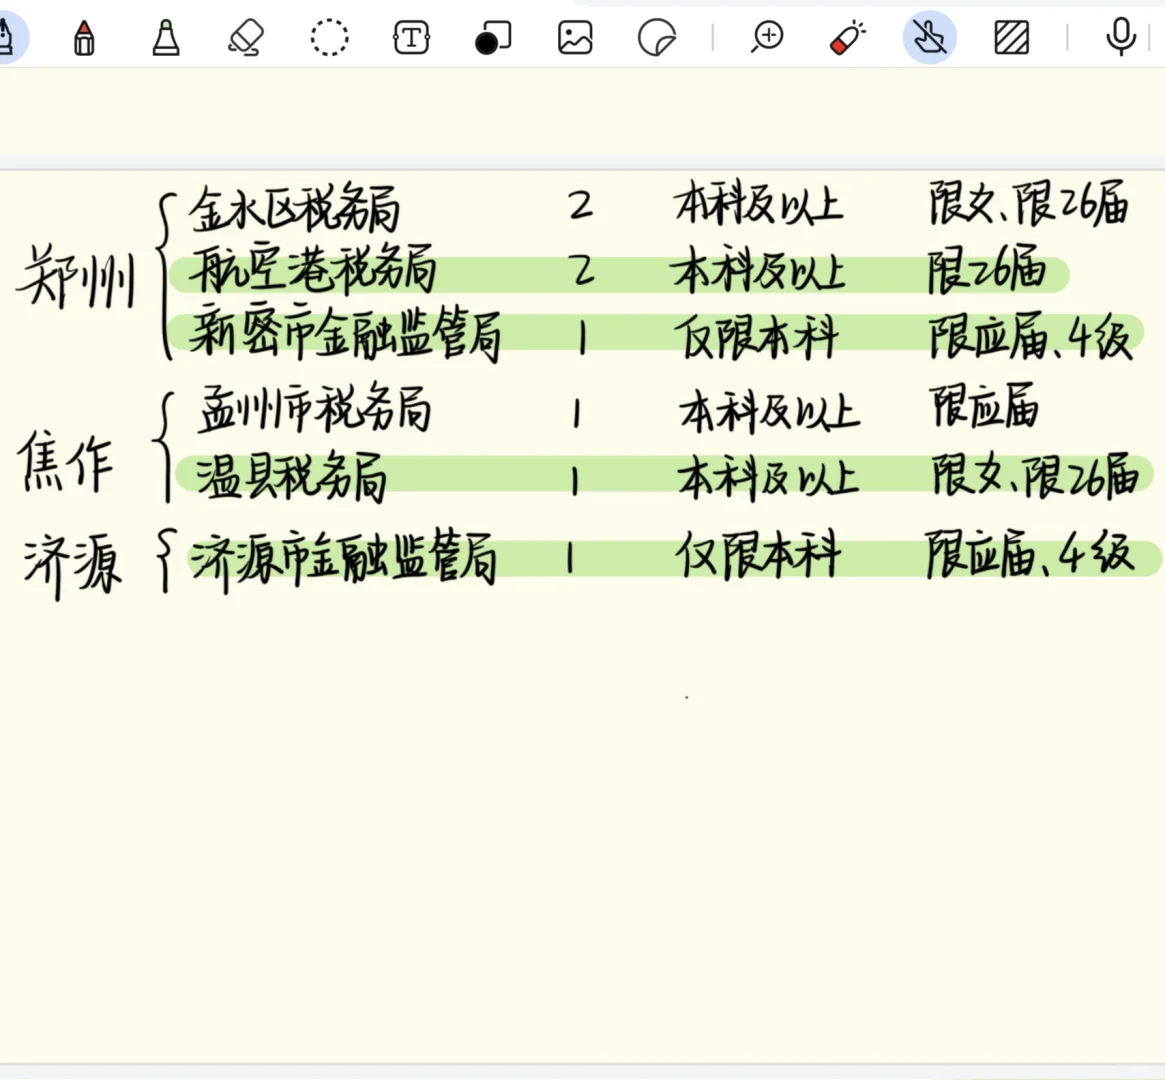1165x1080 pixels.
Task: Choose the highlighter tool
Action: point(165,38)
